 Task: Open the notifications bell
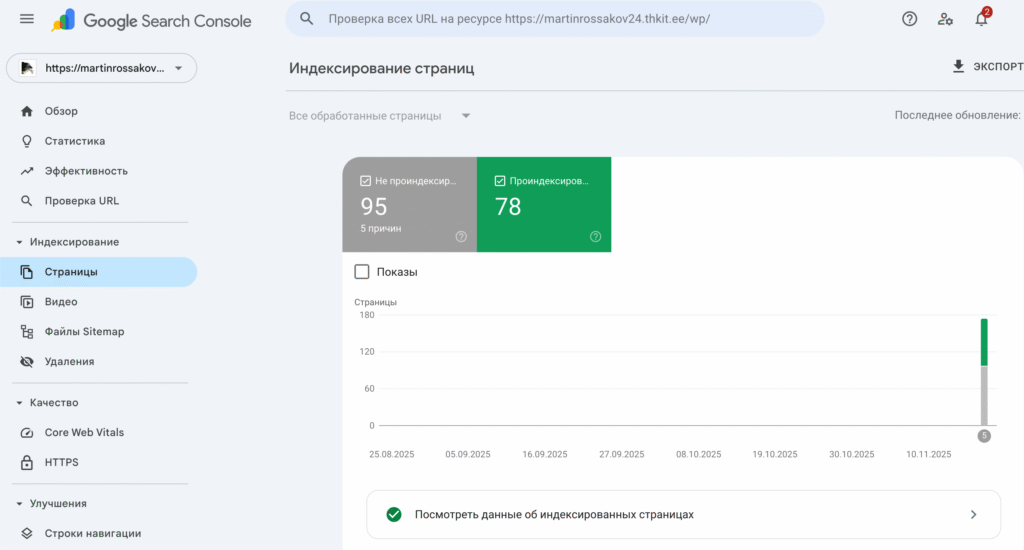981,19
